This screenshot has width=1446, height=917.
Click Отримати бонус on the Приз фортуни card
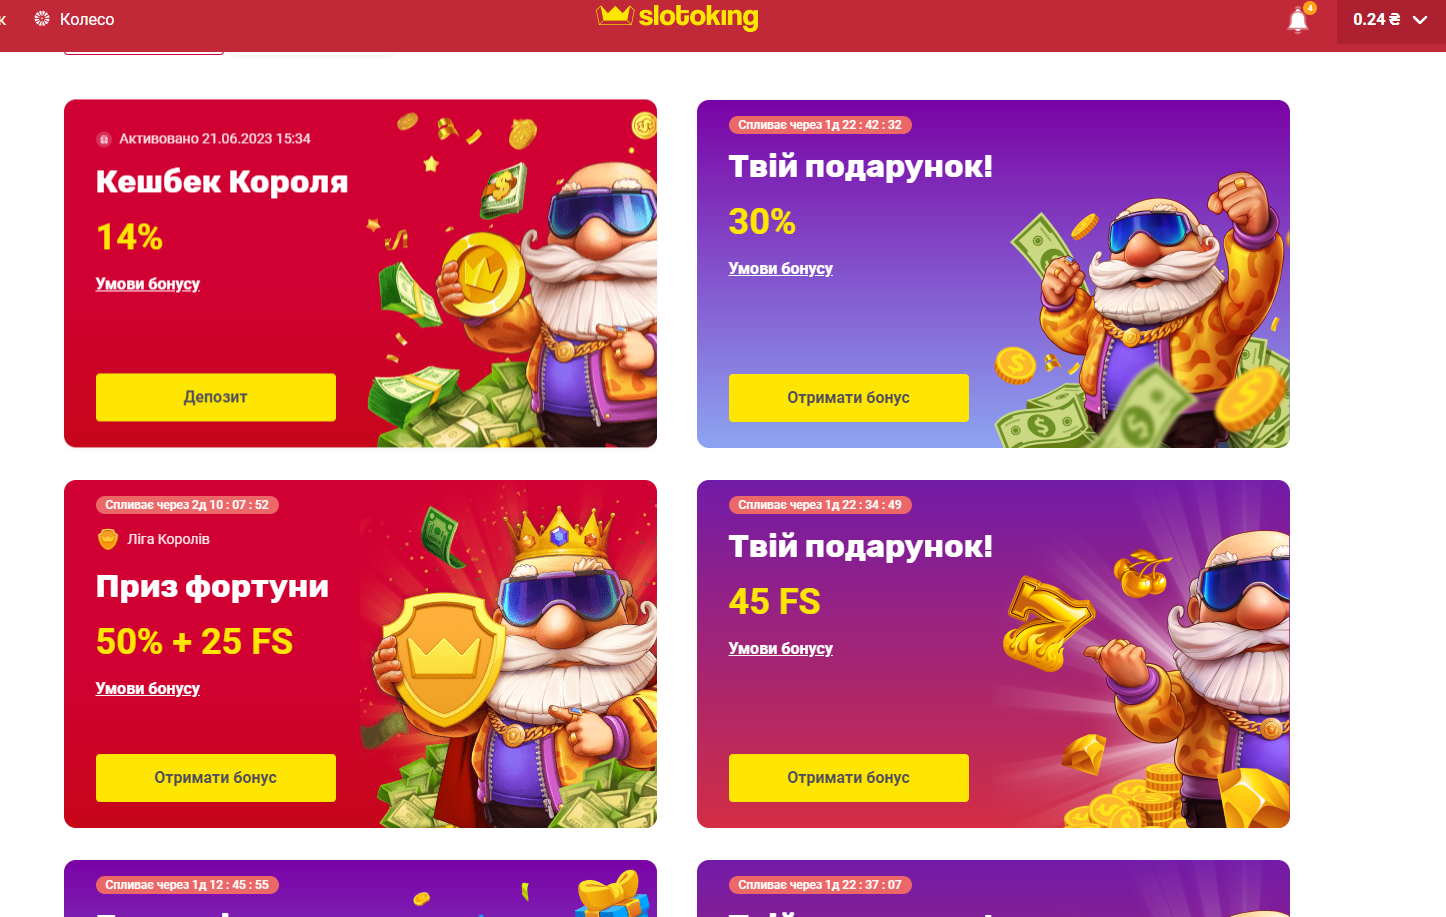pyautogui.click(x=216, y=778)
